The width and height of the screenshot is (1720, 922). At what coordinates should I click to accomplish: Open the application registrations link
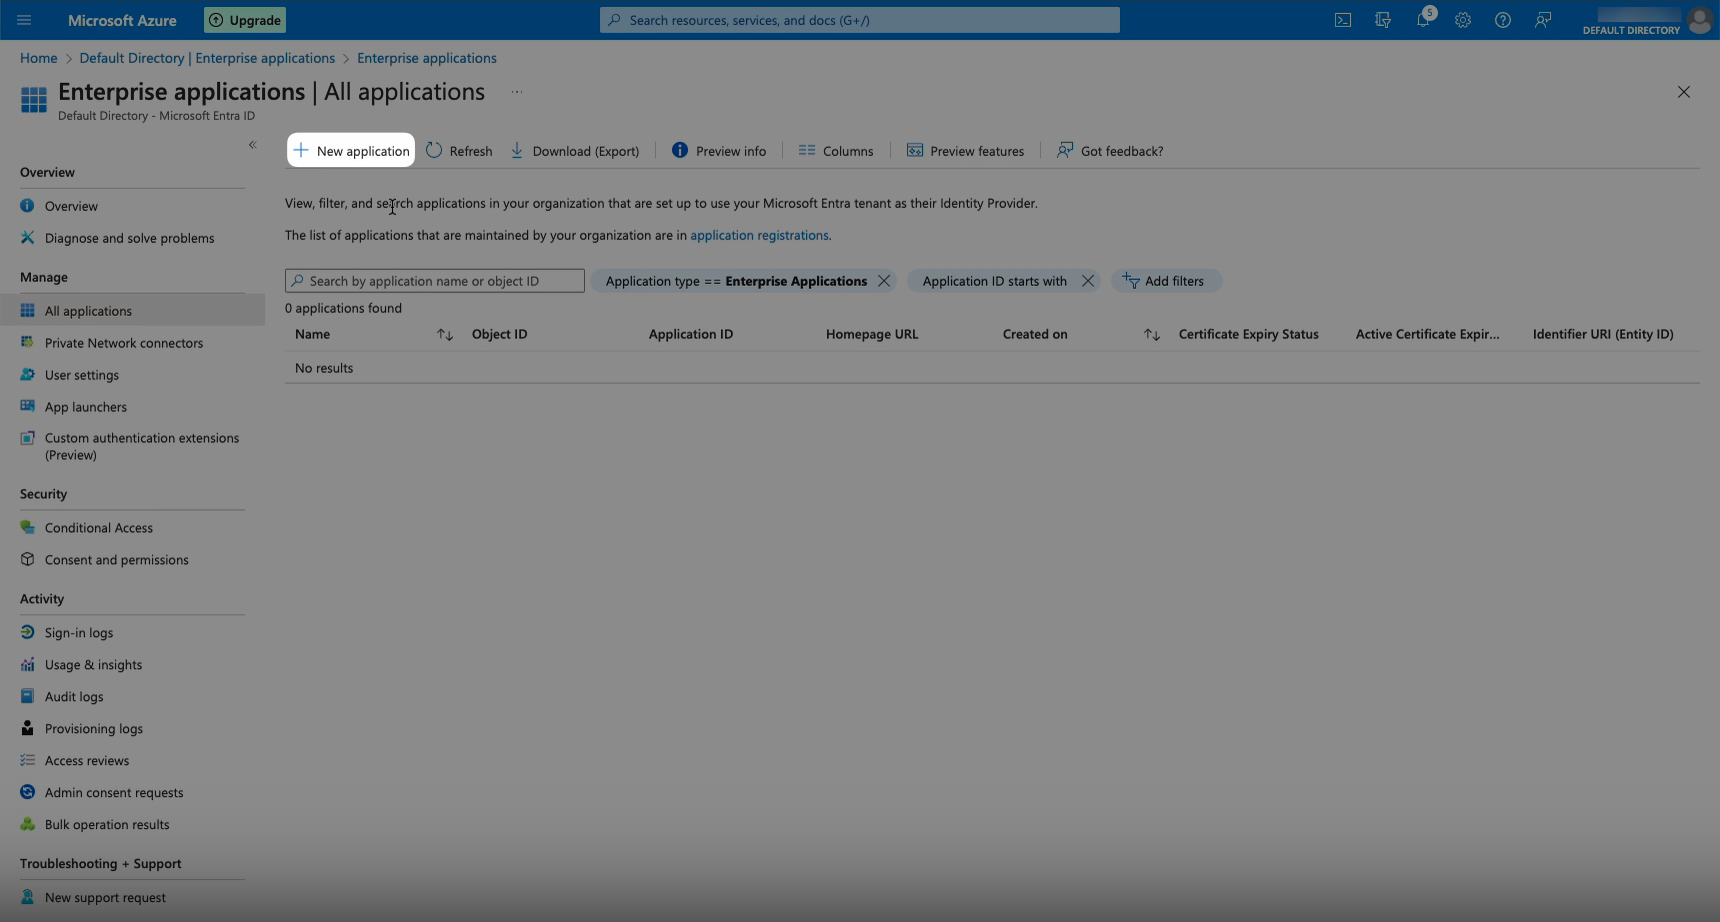tap(759, 235)
